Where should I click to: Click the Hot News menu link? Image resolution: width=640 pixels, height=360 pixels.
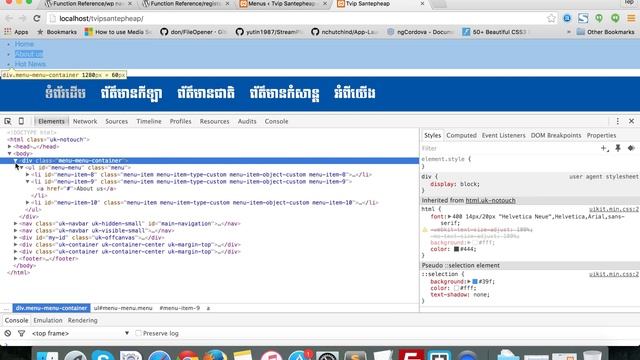30,64
